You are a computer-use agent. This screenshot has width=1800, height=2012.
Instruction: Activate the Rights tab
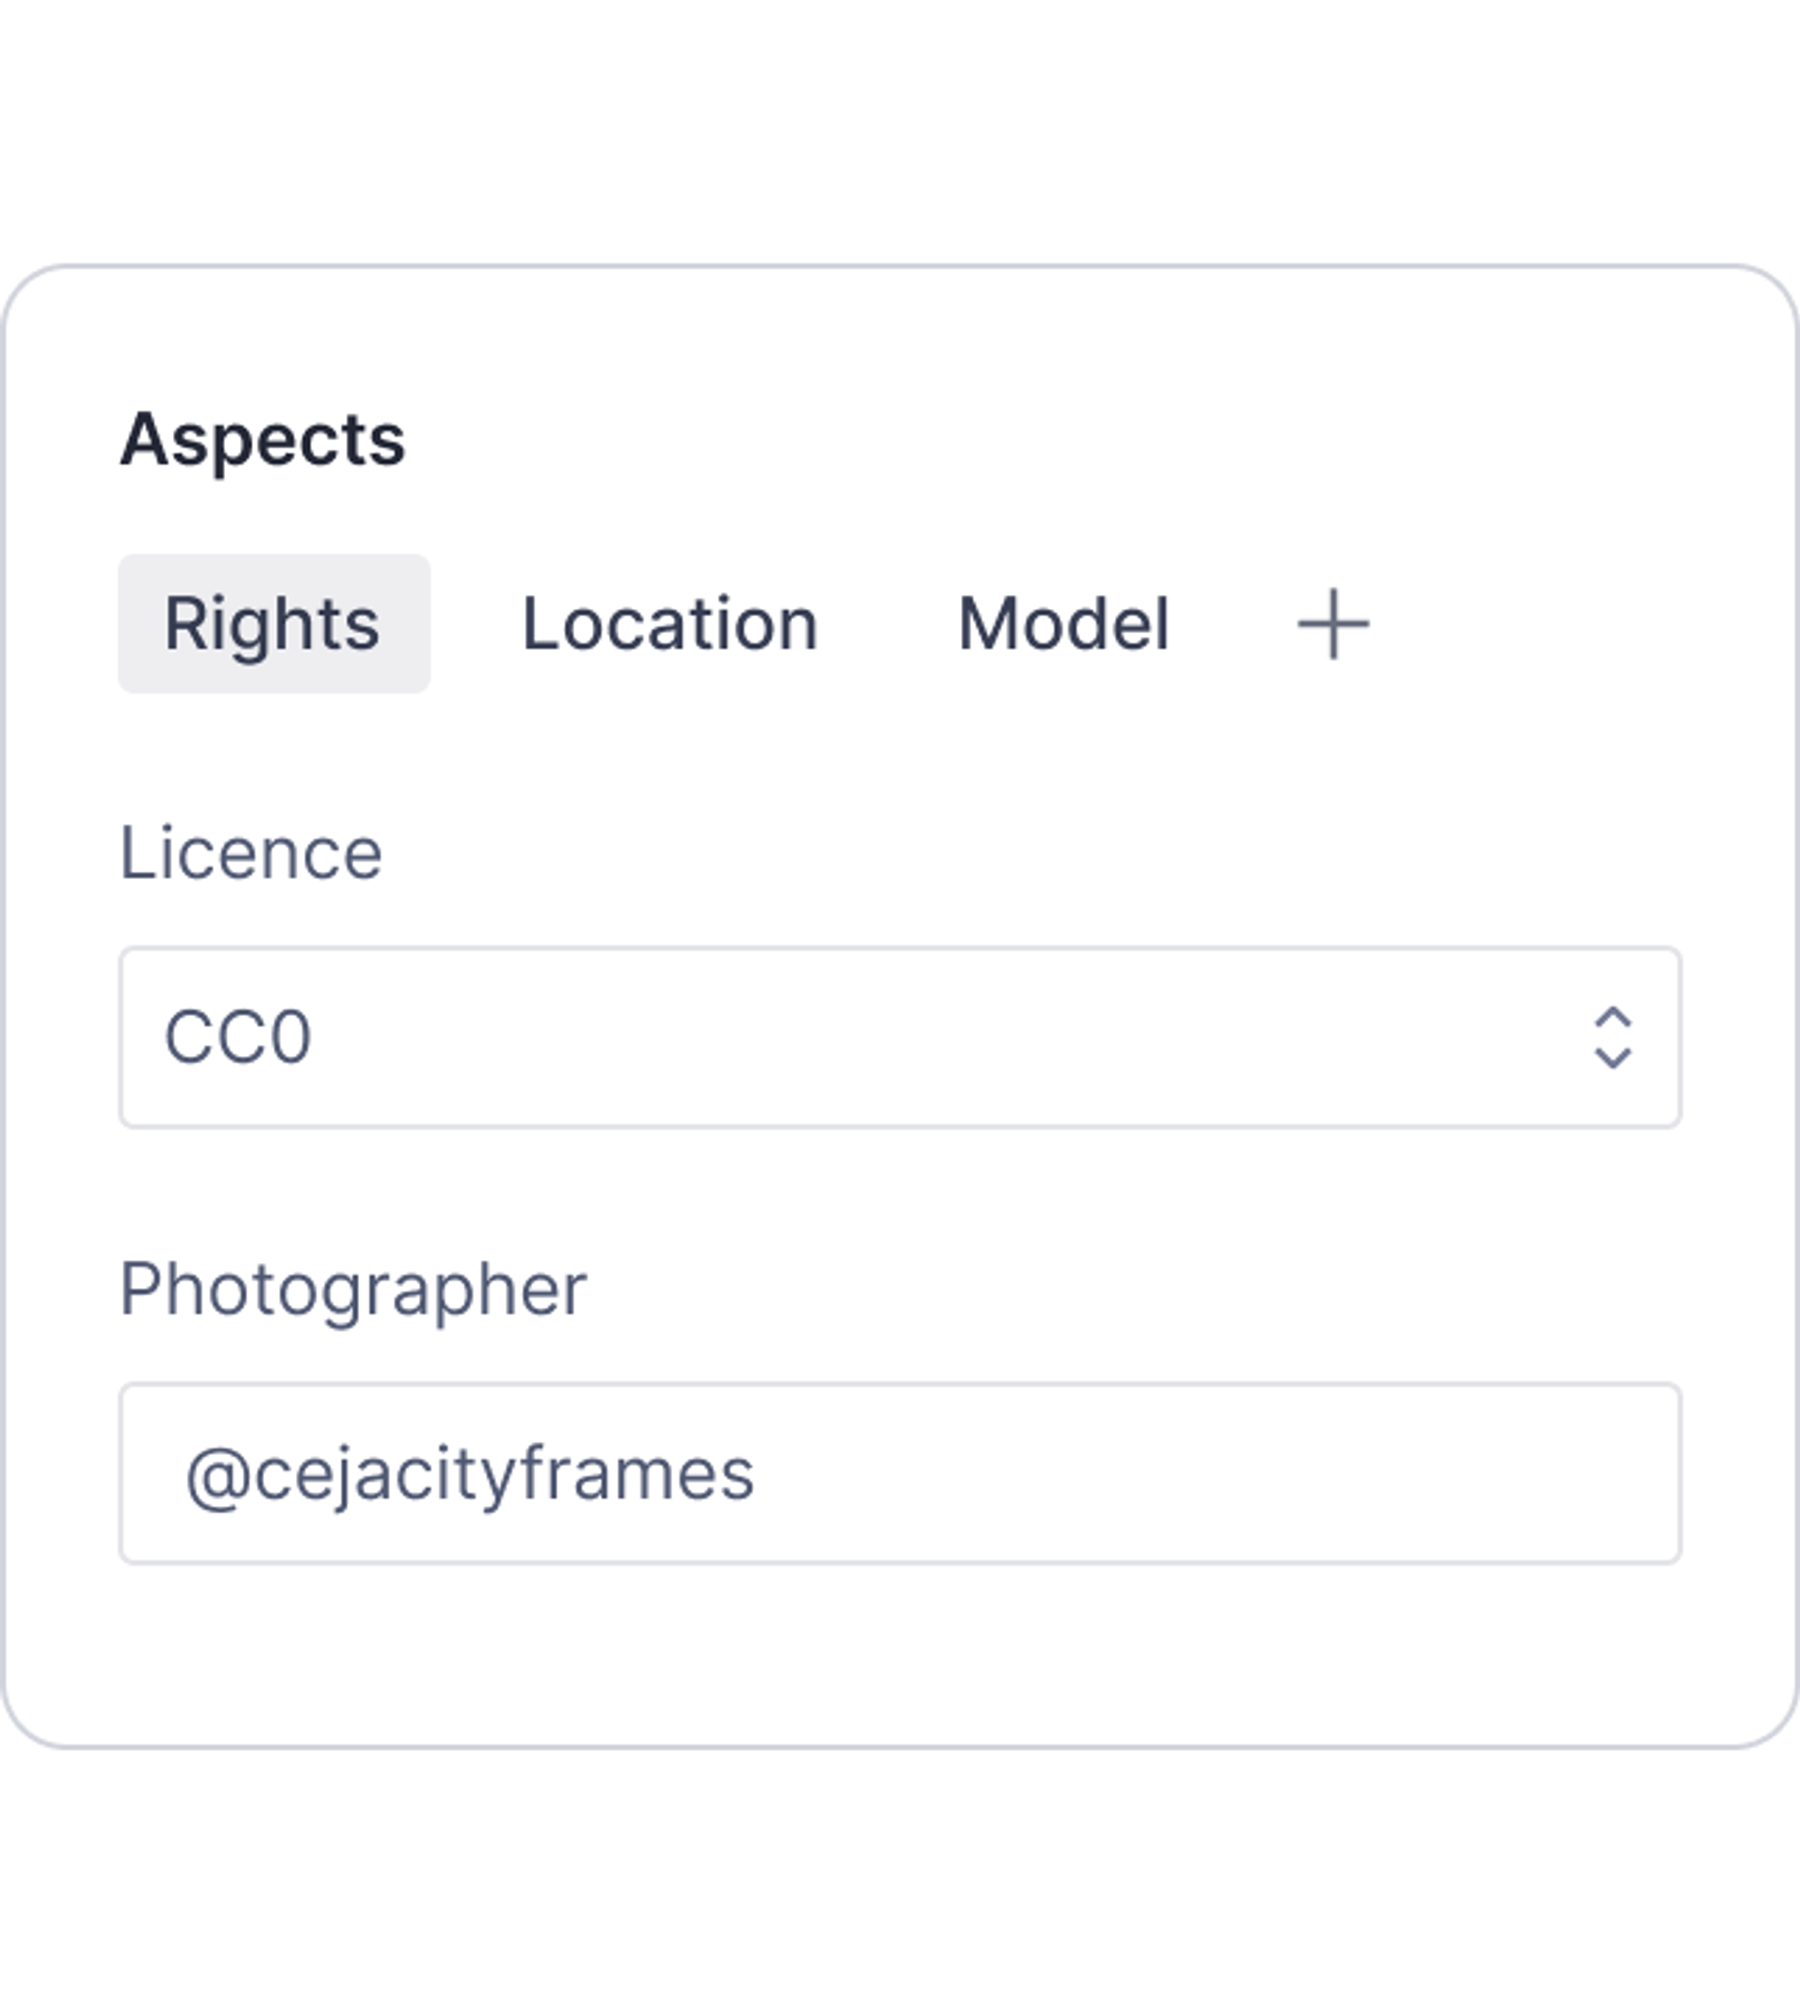coord(273,623)
